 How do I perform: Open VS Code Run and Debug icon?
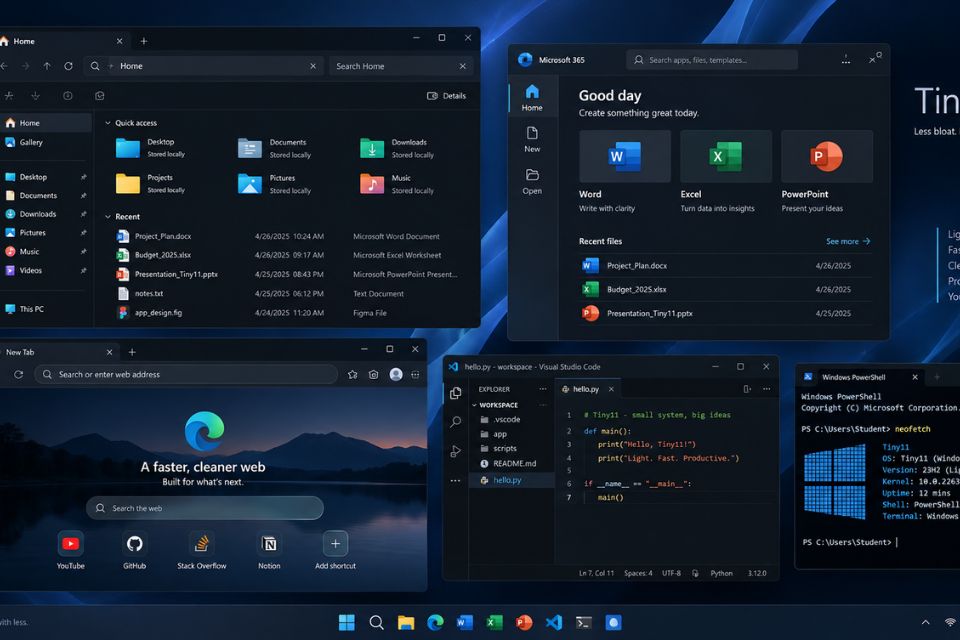[456, 451]
